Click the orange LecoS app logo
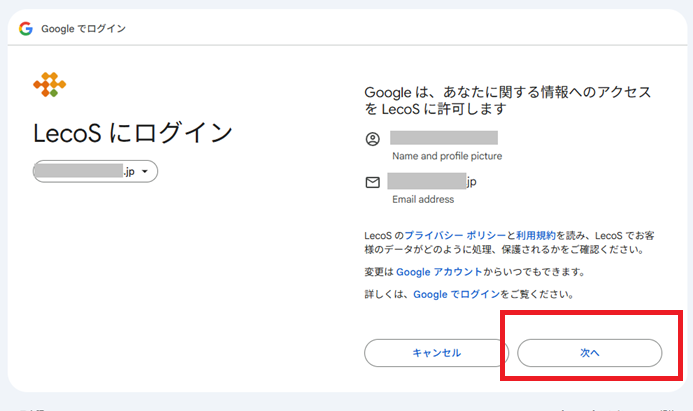The image size is (693, 411). [x=49, y=86]
